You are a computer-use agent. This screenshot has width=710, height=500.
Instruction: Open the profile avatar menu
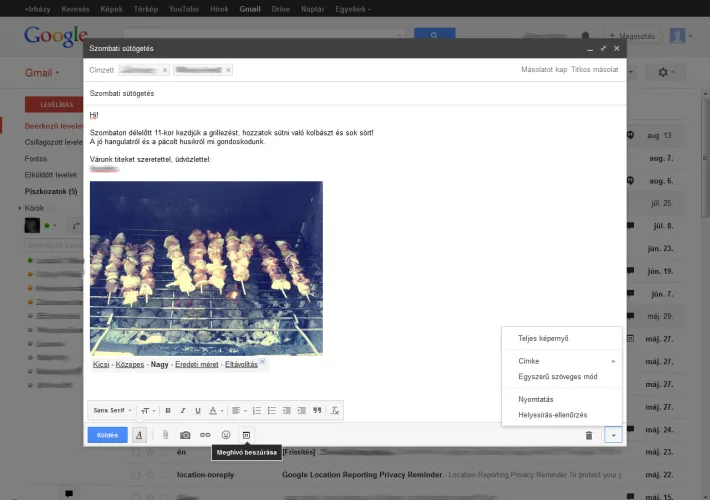coord(681,36)
